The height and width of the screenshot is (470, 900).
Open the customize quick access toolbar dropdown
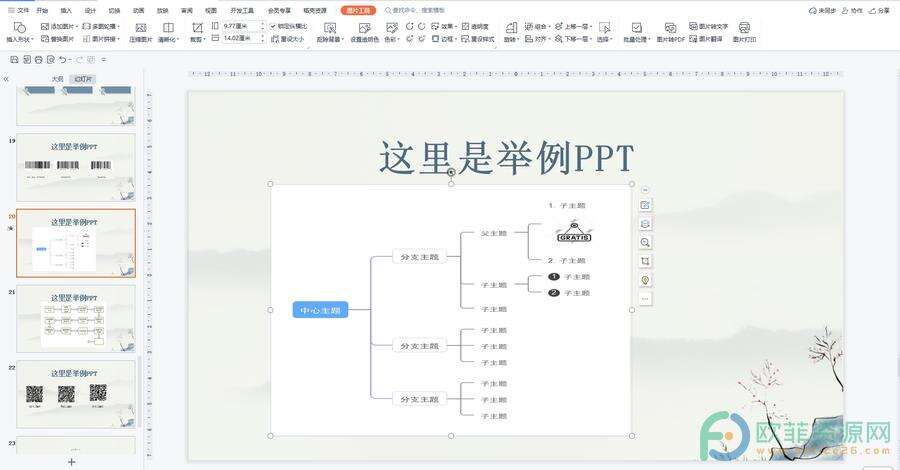coord(104,59)
